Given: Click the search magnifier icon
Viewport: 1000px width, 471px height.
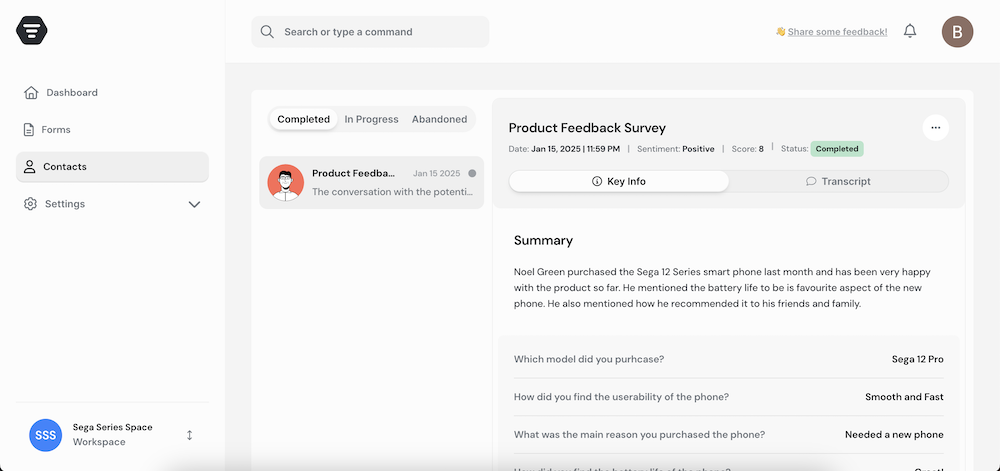Looking at the screenshot, I should [x=267, y=32].
